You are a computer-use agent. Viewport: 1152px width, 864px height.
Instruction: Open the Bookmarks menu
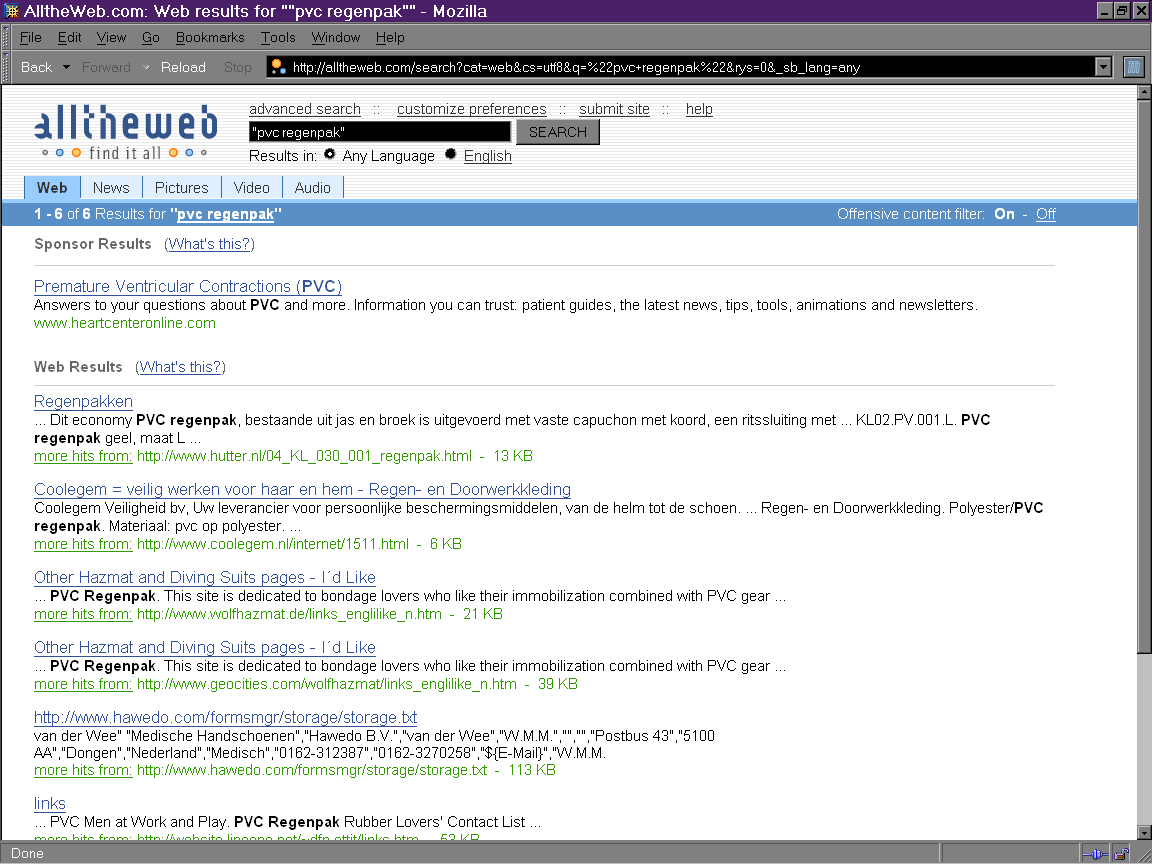click(x=210, y=37)
